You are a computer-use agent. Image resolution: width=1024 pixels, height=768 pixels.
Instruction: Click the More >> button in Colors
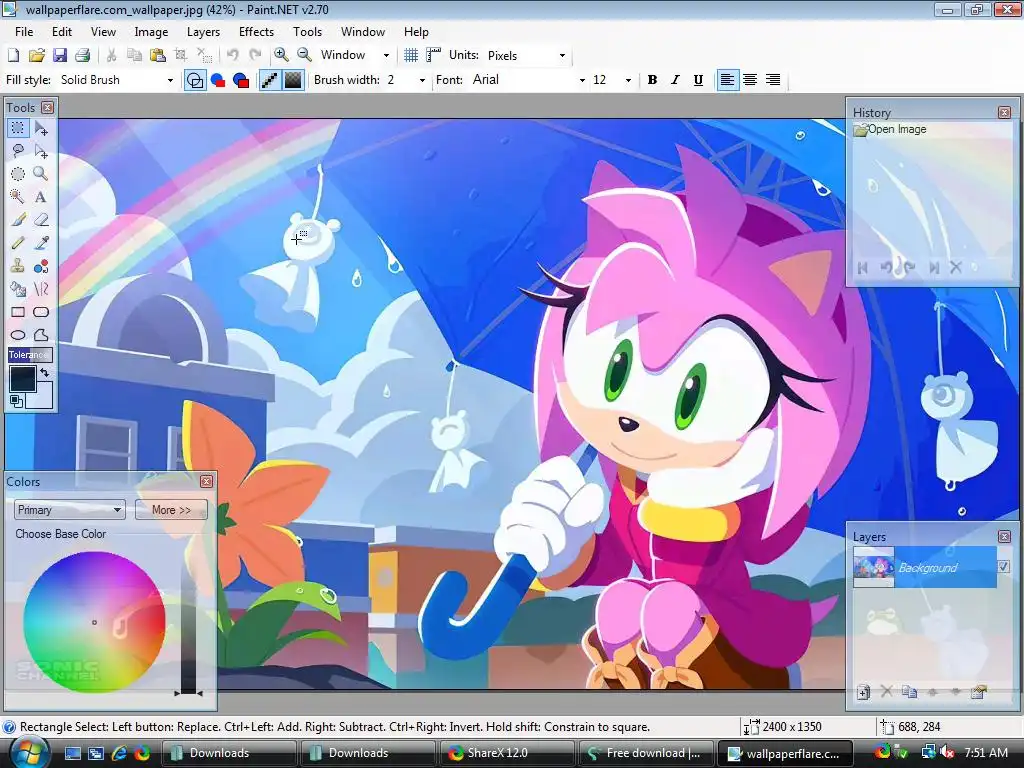click(x=171, y=509)
